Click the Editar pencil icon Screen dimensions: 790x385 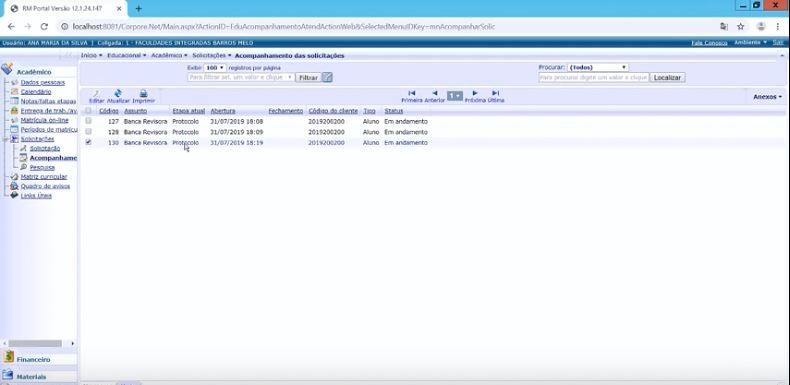tap(96, 93)
